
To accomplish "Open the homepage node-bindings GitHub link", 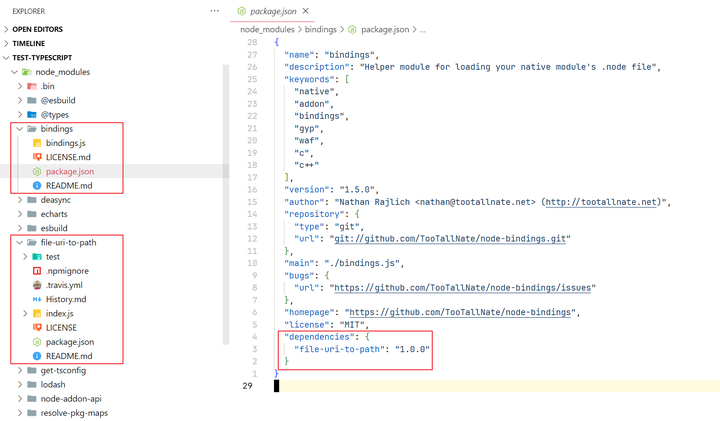I will click(460, 312).
